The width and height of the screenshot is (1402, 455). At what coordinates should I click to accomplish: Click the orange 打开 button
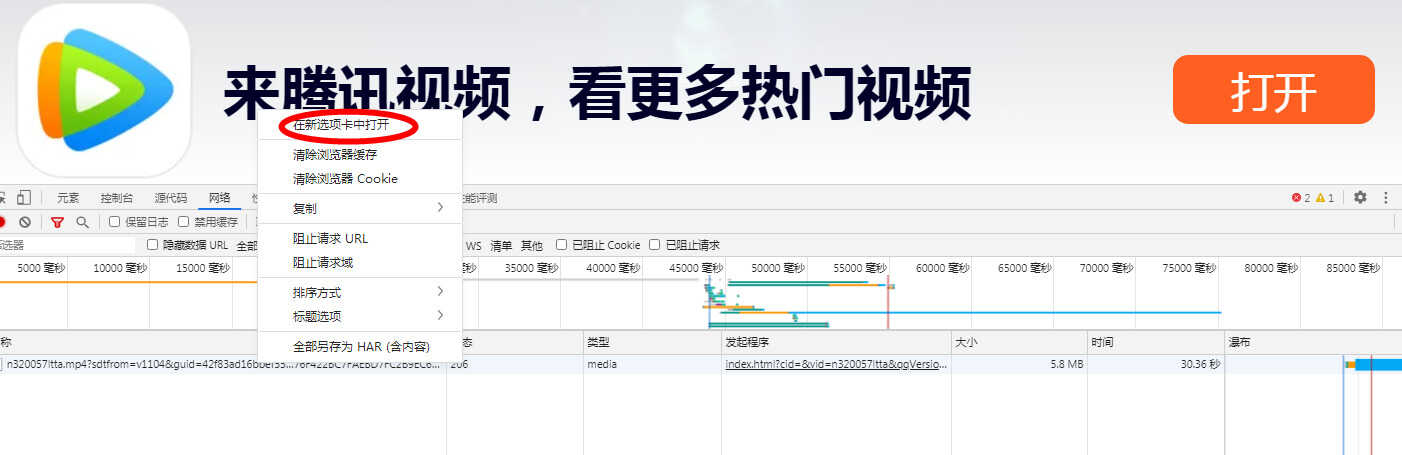[x=1273, y=90]
